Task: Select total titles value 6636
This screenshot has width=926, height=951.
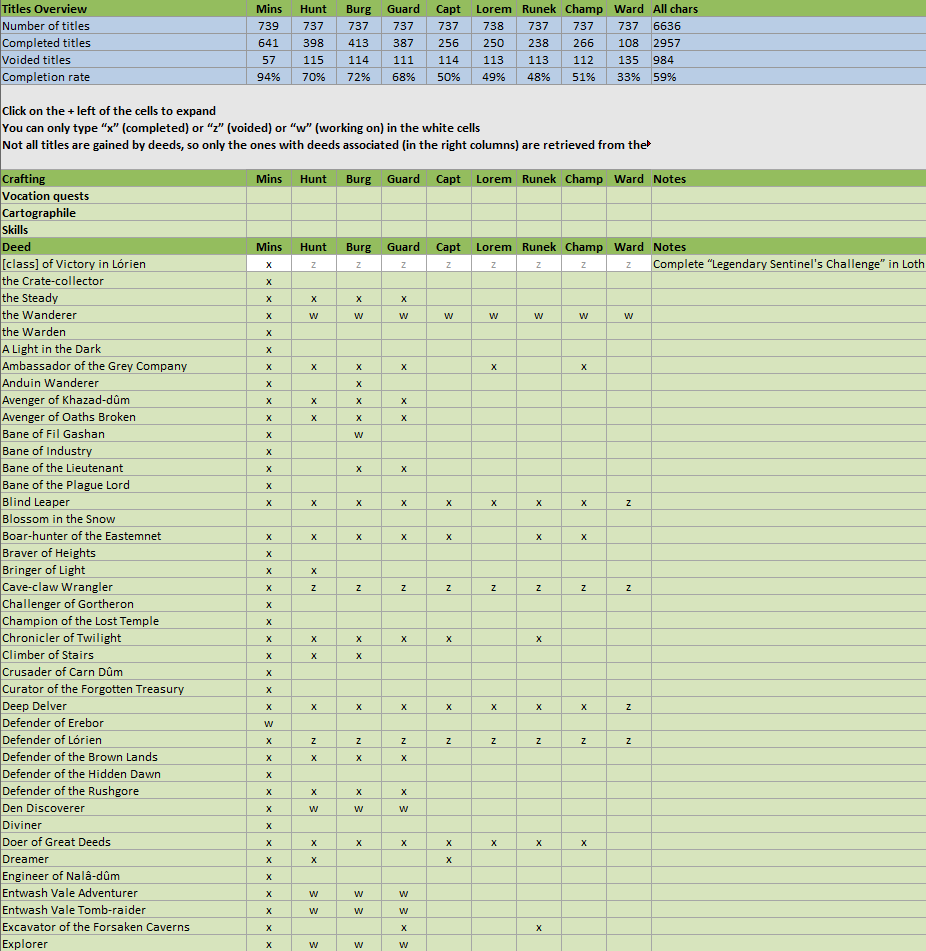Action: [788, 25]
